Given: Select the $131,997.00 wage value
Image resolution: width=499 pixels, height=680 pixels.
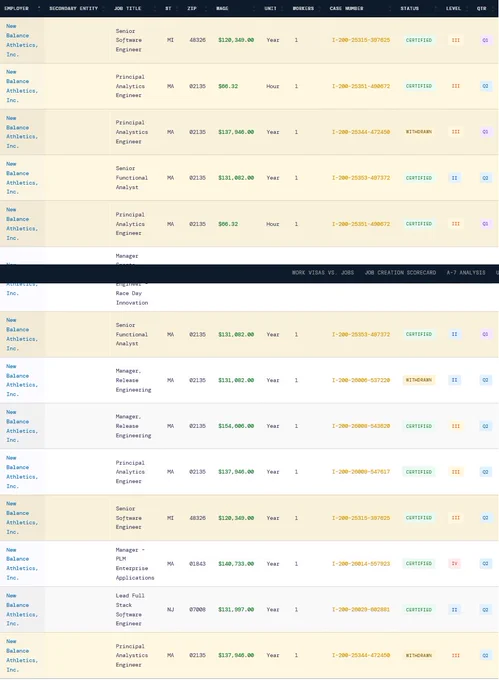Looking at the screenshot, I should (x=236, y=610).
